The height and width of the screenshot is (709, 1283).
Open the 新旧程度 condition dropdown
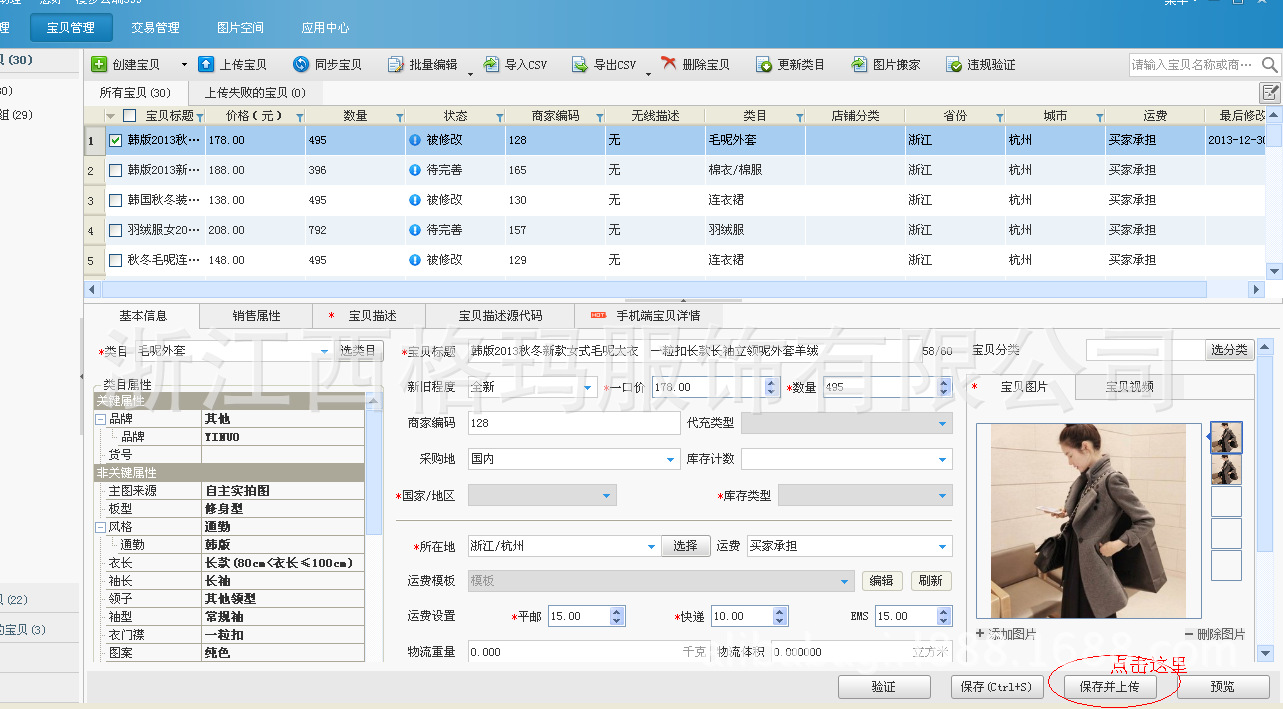click(586, 386)
